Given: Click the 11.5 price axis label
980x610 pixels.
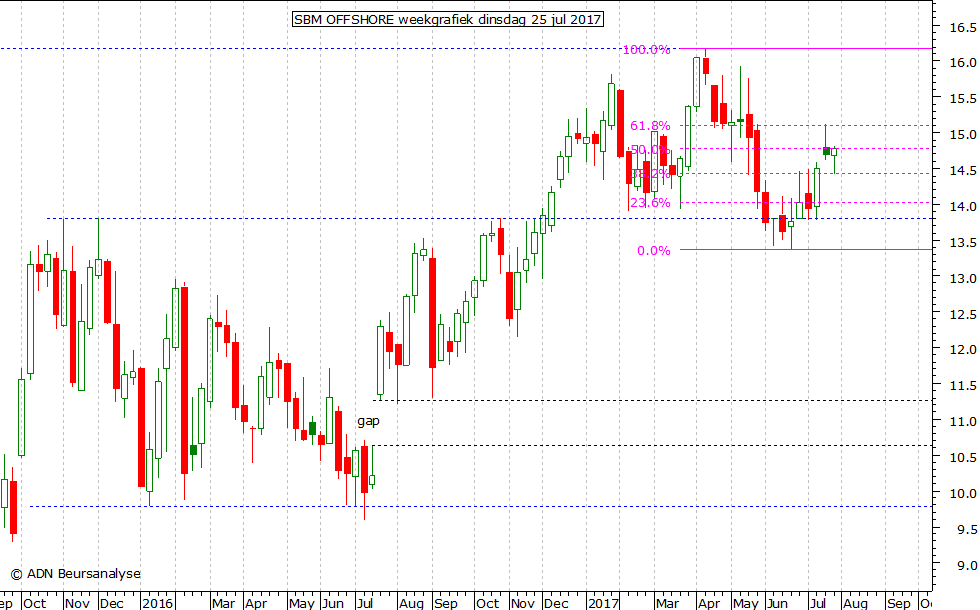Looking at the screenshot, I should tap(962, 386).
